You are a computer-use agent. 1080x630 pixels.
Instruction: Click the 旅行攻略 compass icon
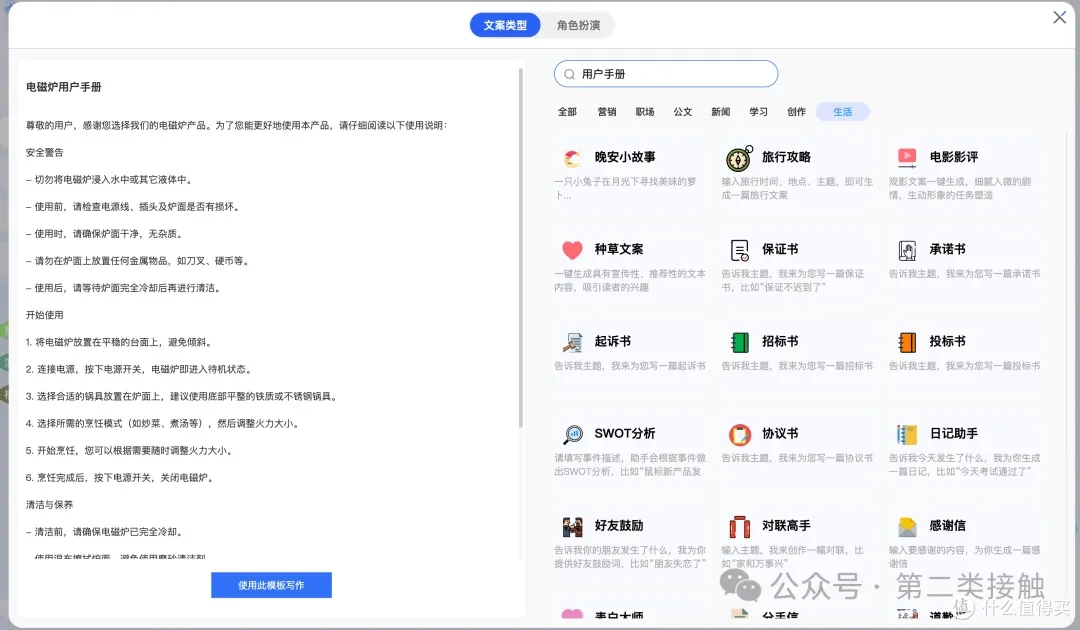pyautogui.click(x=739, y=158)
